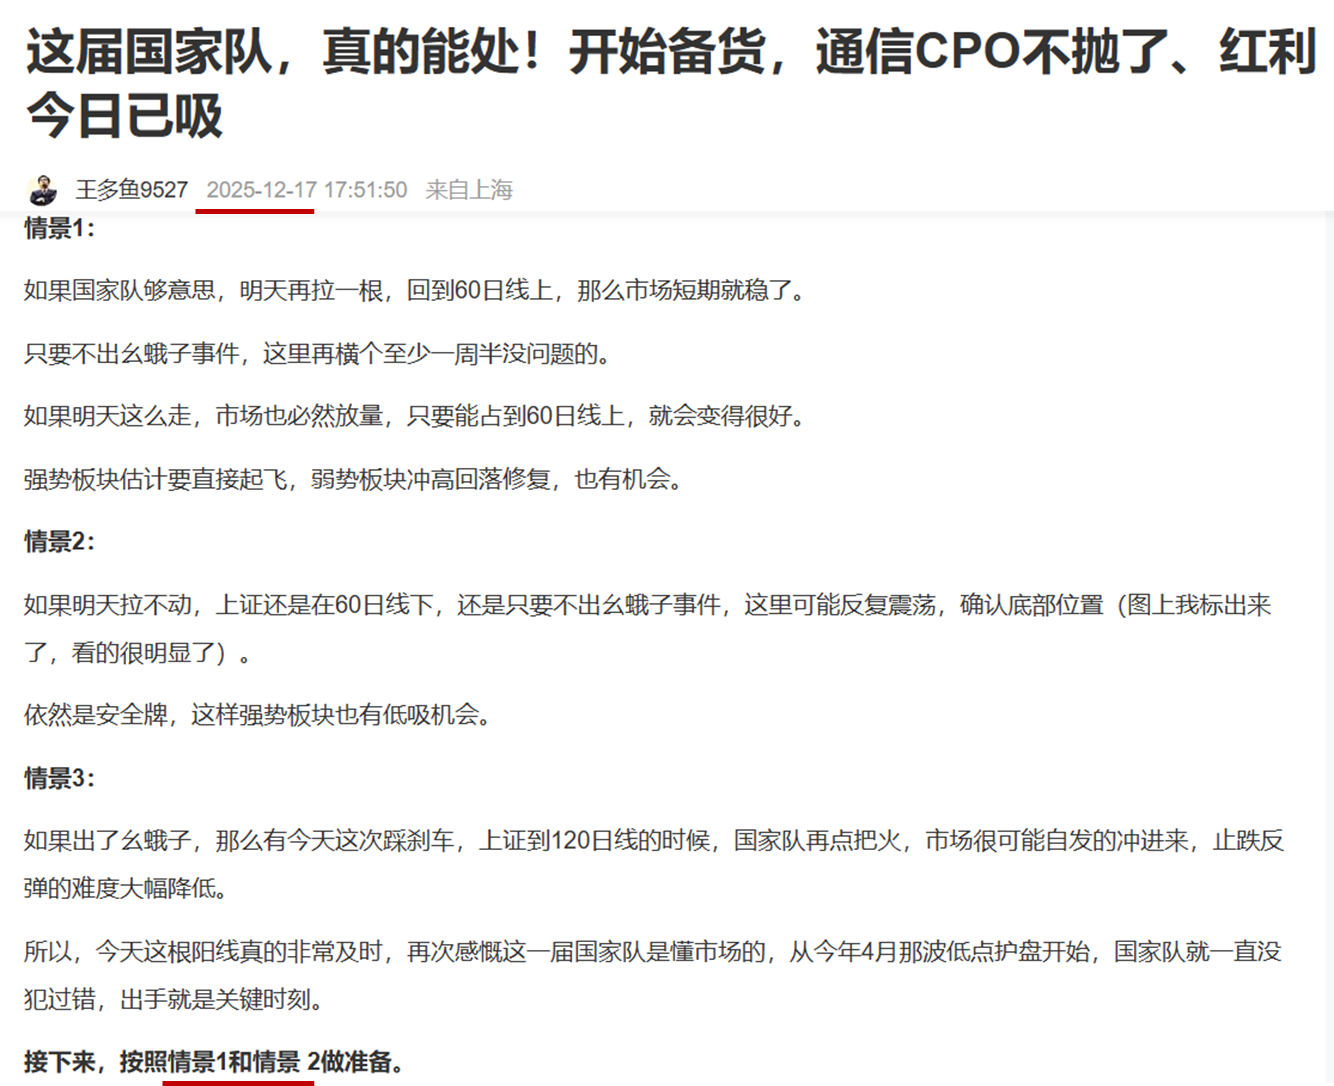Select the line 如果明天拉不动，上证还是在60日线下
The width and height of the screenshot is (1334, 1086).
(647, 605)
